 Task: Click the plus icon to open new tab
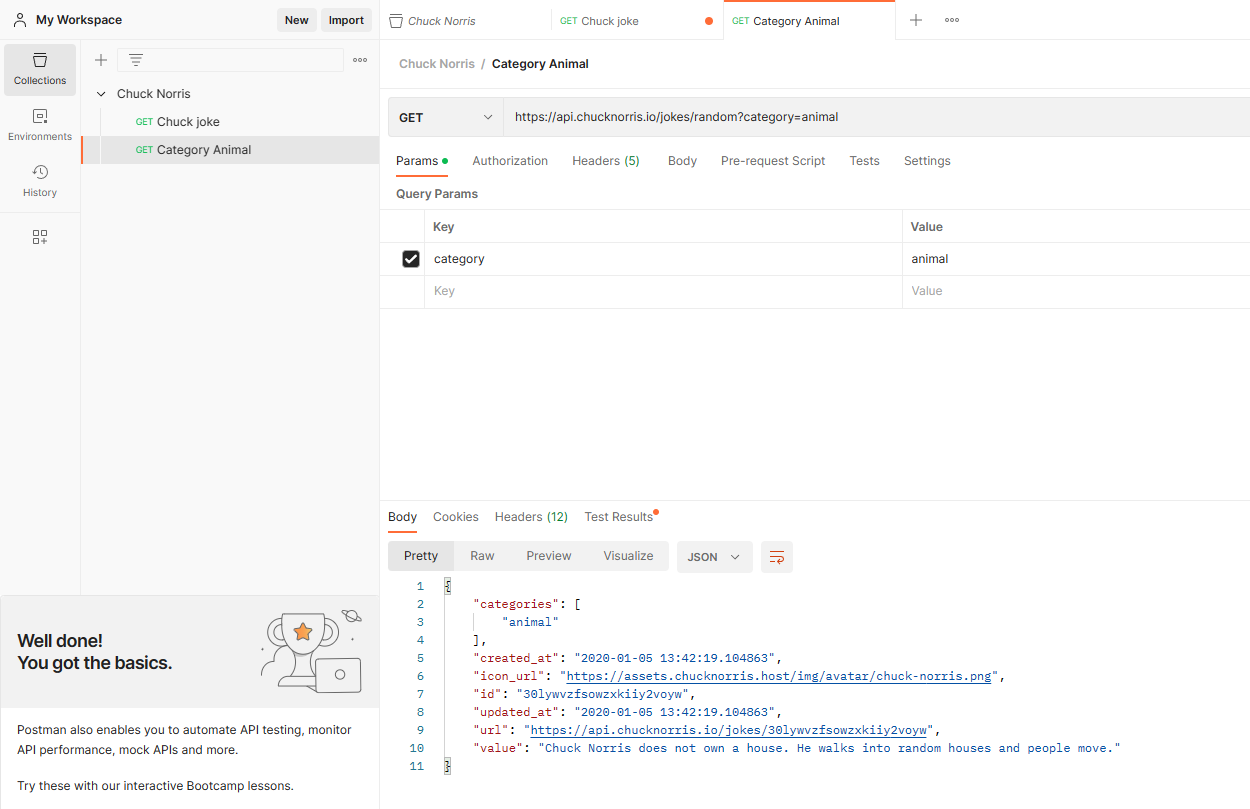pyautogui.click(x=916, y=20)
